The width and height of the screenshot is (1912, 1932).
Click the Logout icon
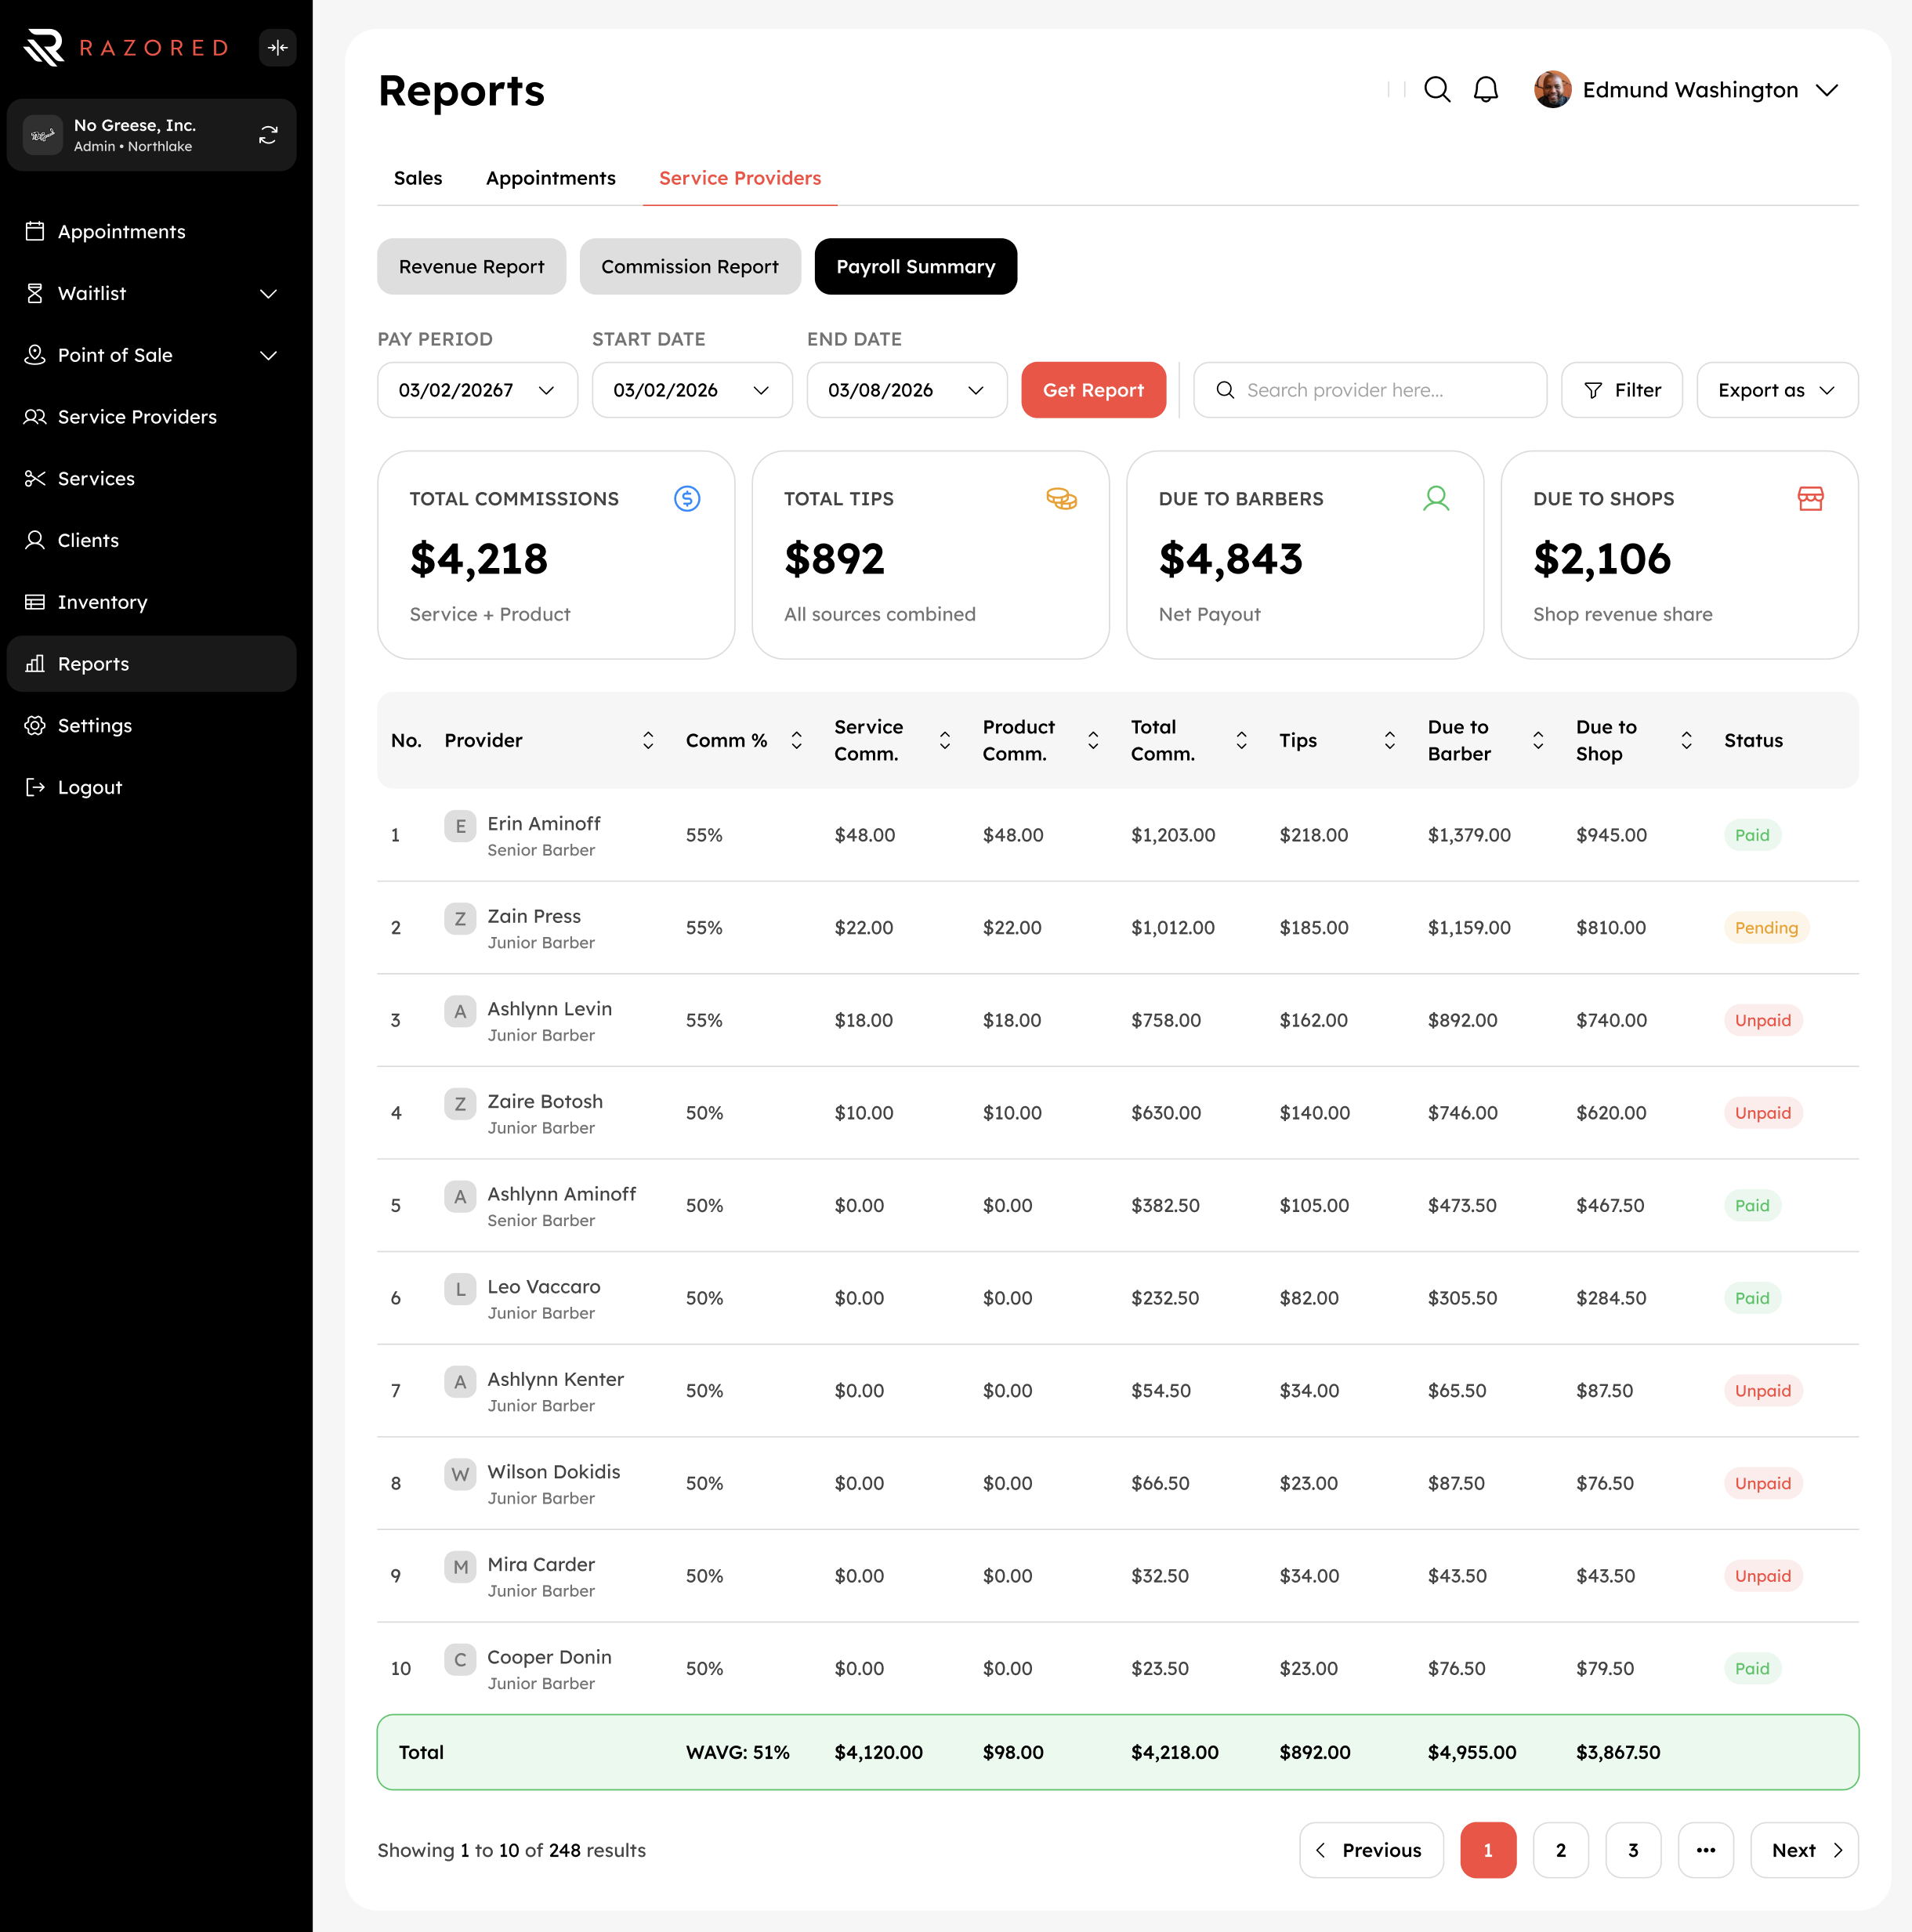pyautogui.click(x=35, y=788)
